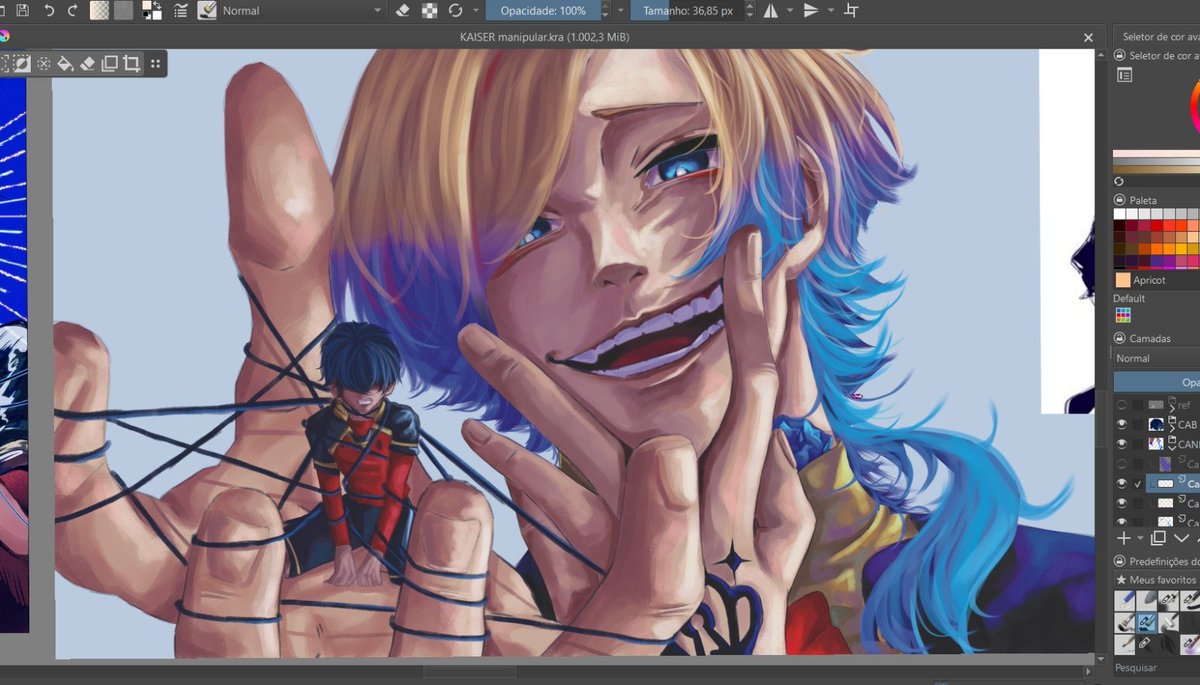Toggle checkmark on the selected layer

[1138, 483]
